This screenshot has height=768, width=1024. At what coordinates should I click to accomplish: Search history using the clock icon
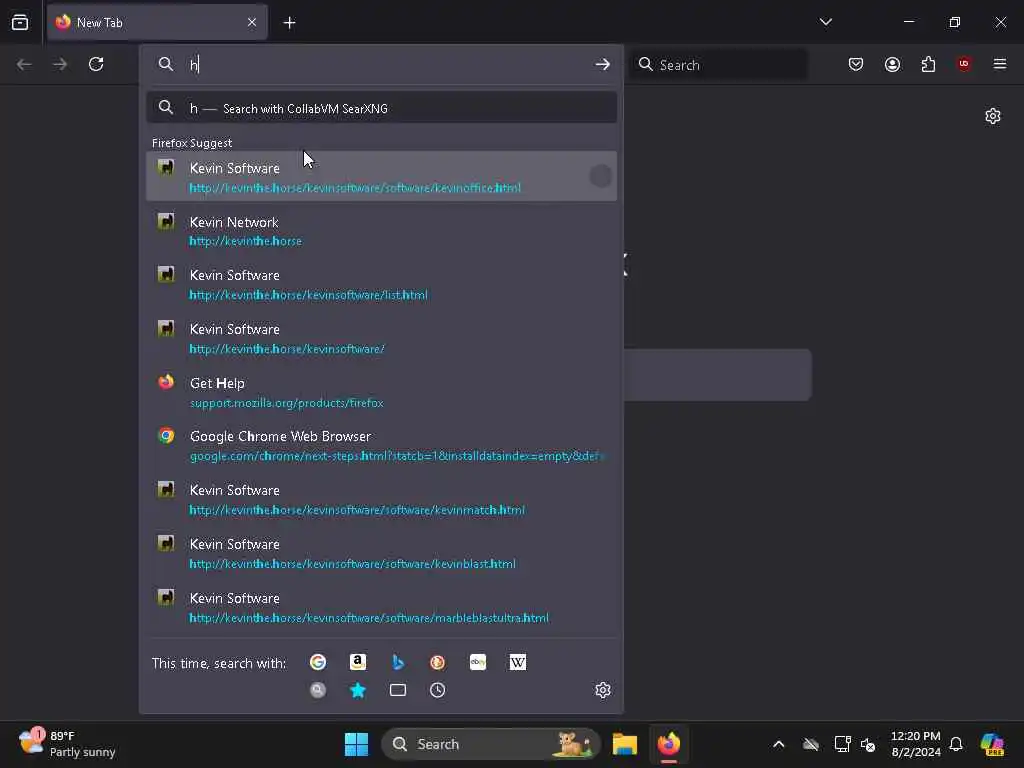coord(438,690)
